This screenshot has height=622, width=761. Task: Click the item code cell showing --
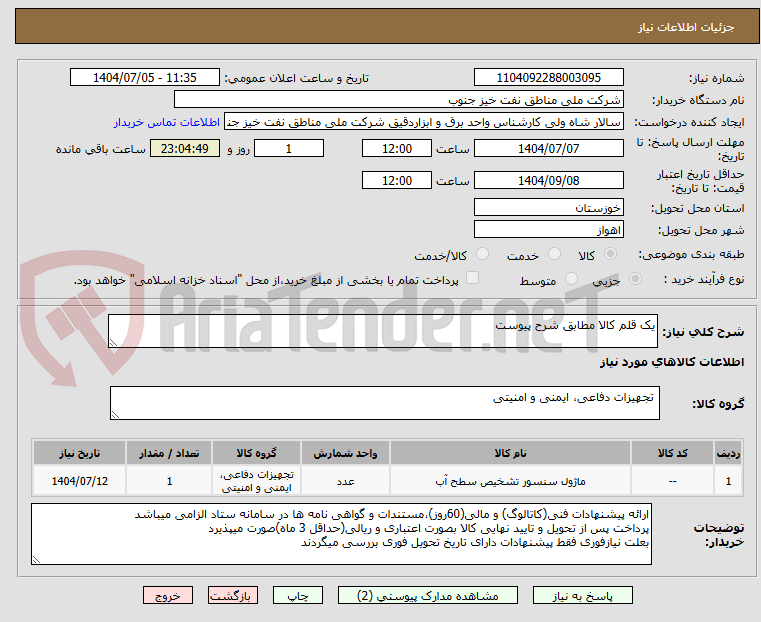click(x=672, y=481)
